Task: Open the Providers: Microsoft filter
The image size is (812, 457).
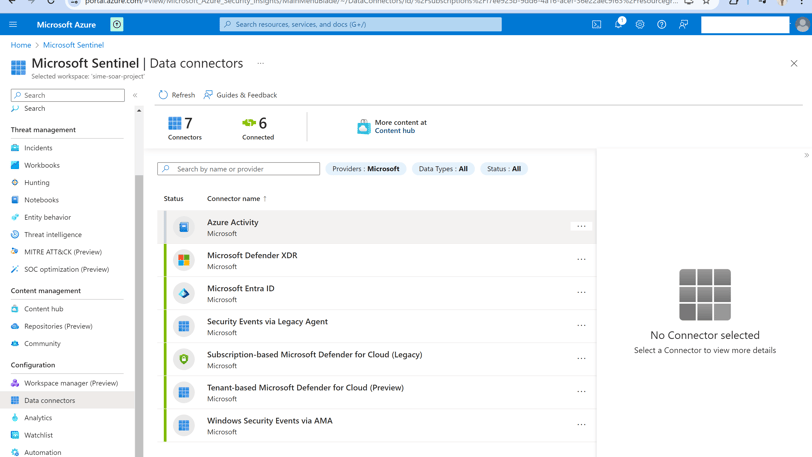Action: pos(366,169)
